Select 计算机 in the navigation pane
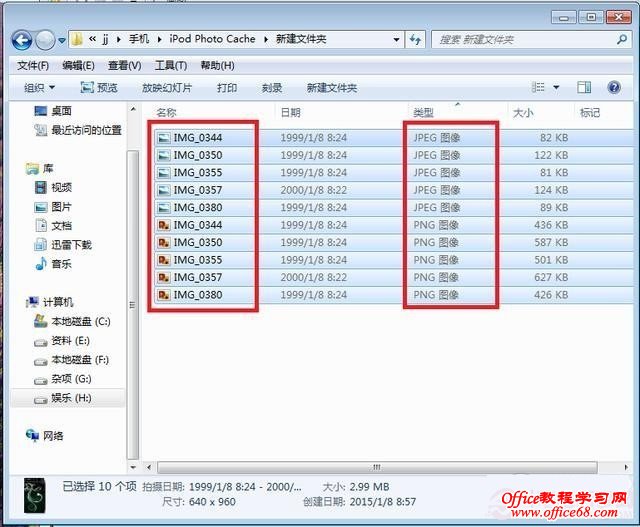The height and width of the screenshot is (527, 640). [49, 302]
